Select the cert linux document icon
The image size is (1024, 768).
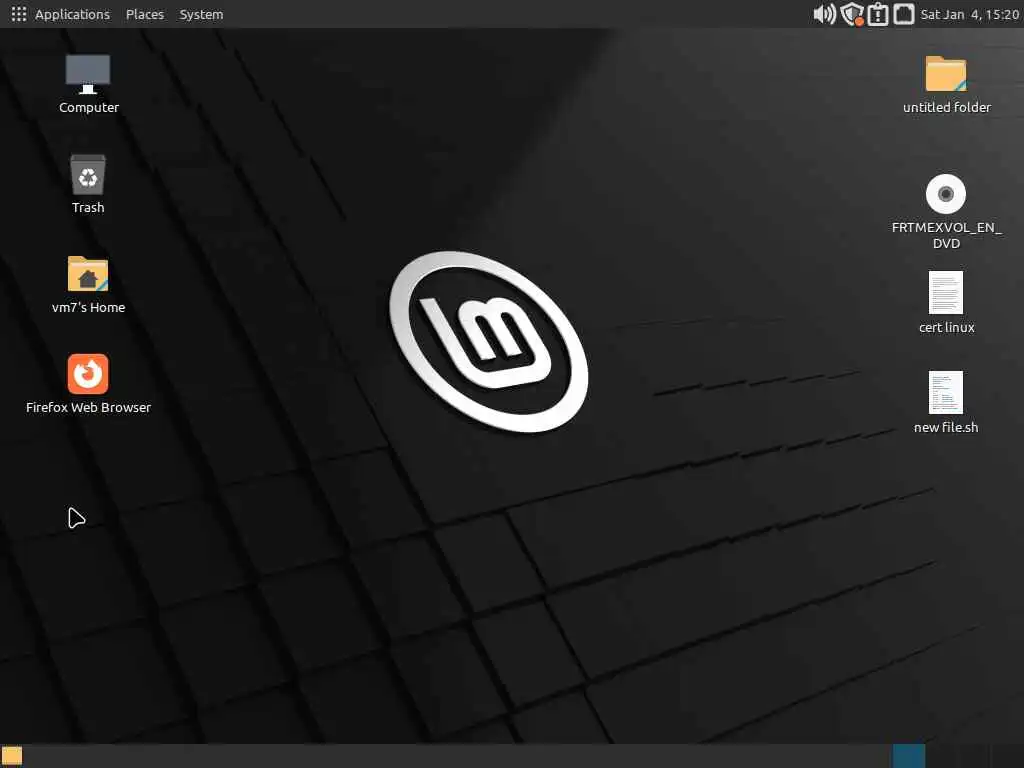click(x=946, y=293)
